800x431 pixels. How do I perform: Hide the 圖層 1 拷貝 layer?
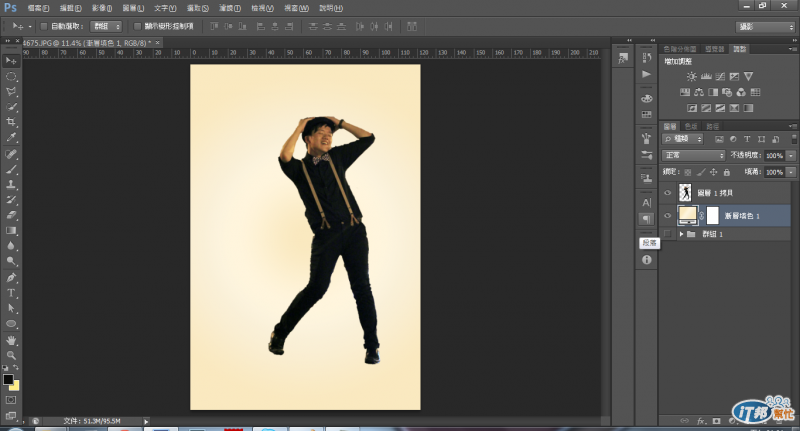click(x=668, y=191)
